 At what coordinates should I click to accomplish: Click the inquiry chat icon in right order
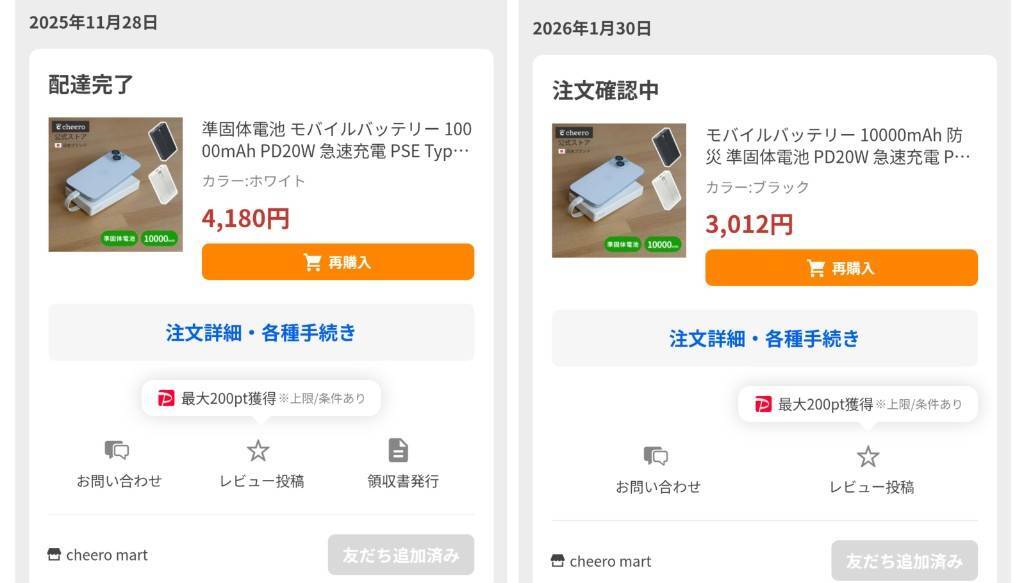[x=656, y=456]
